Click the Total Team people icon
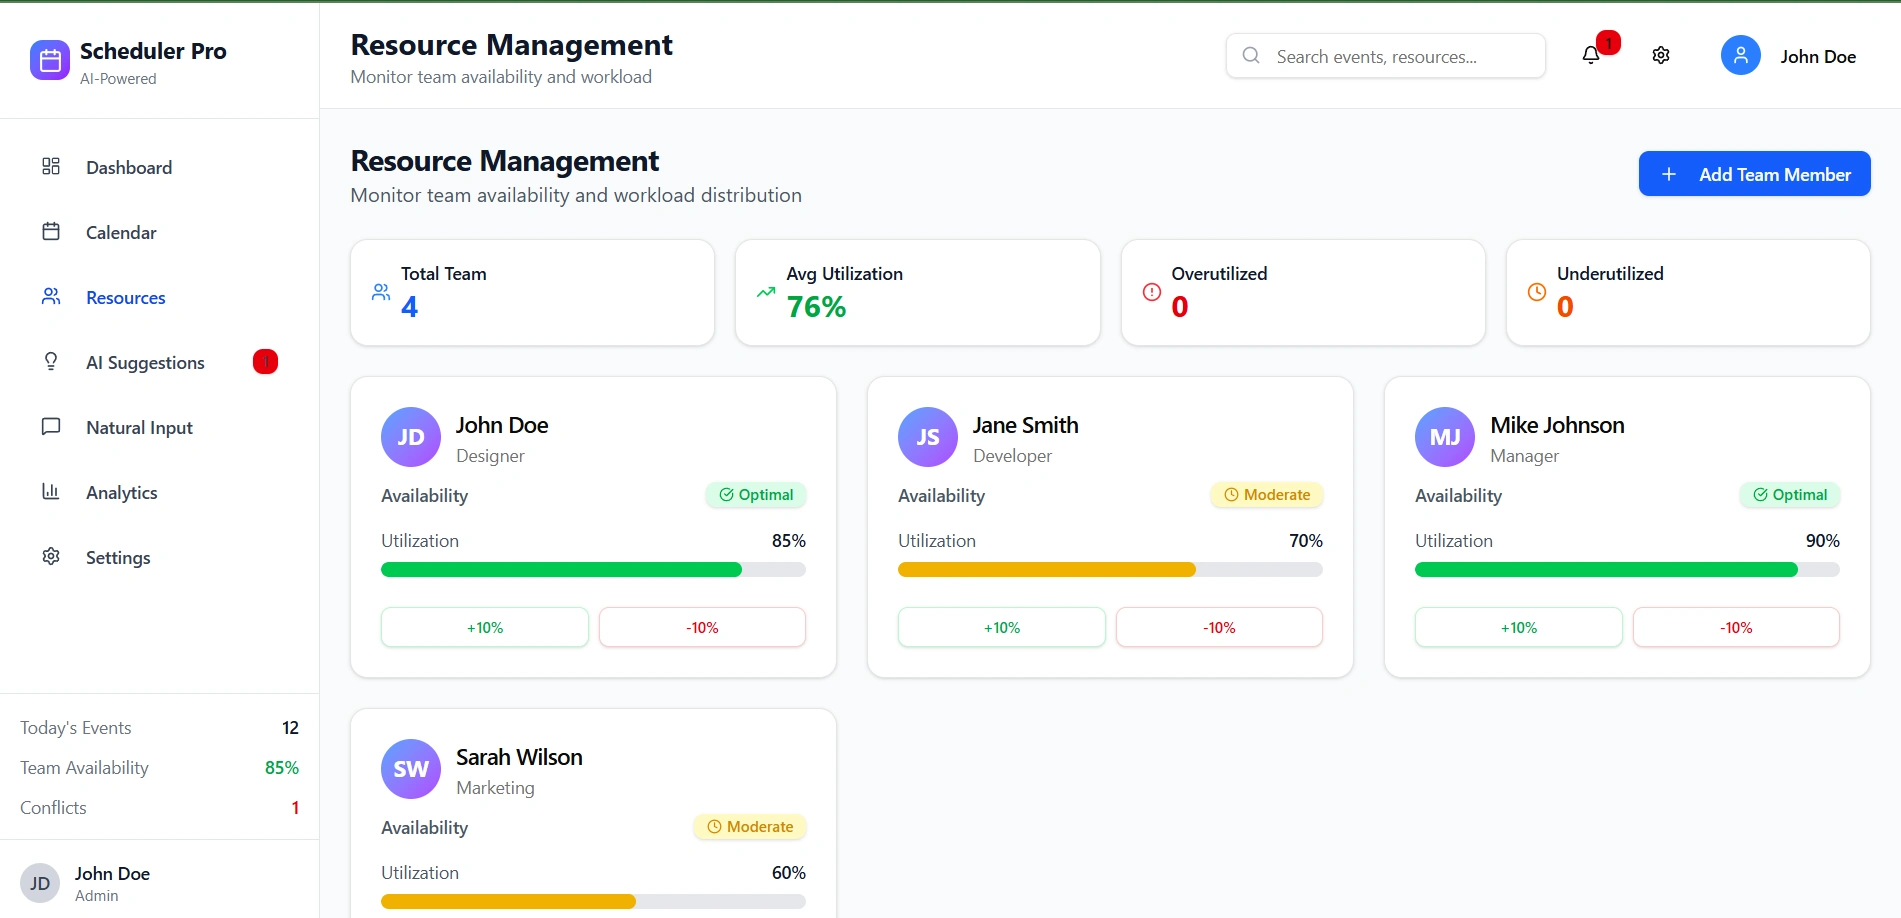Viewport: 1901px width, 918px height. (381, 292)
